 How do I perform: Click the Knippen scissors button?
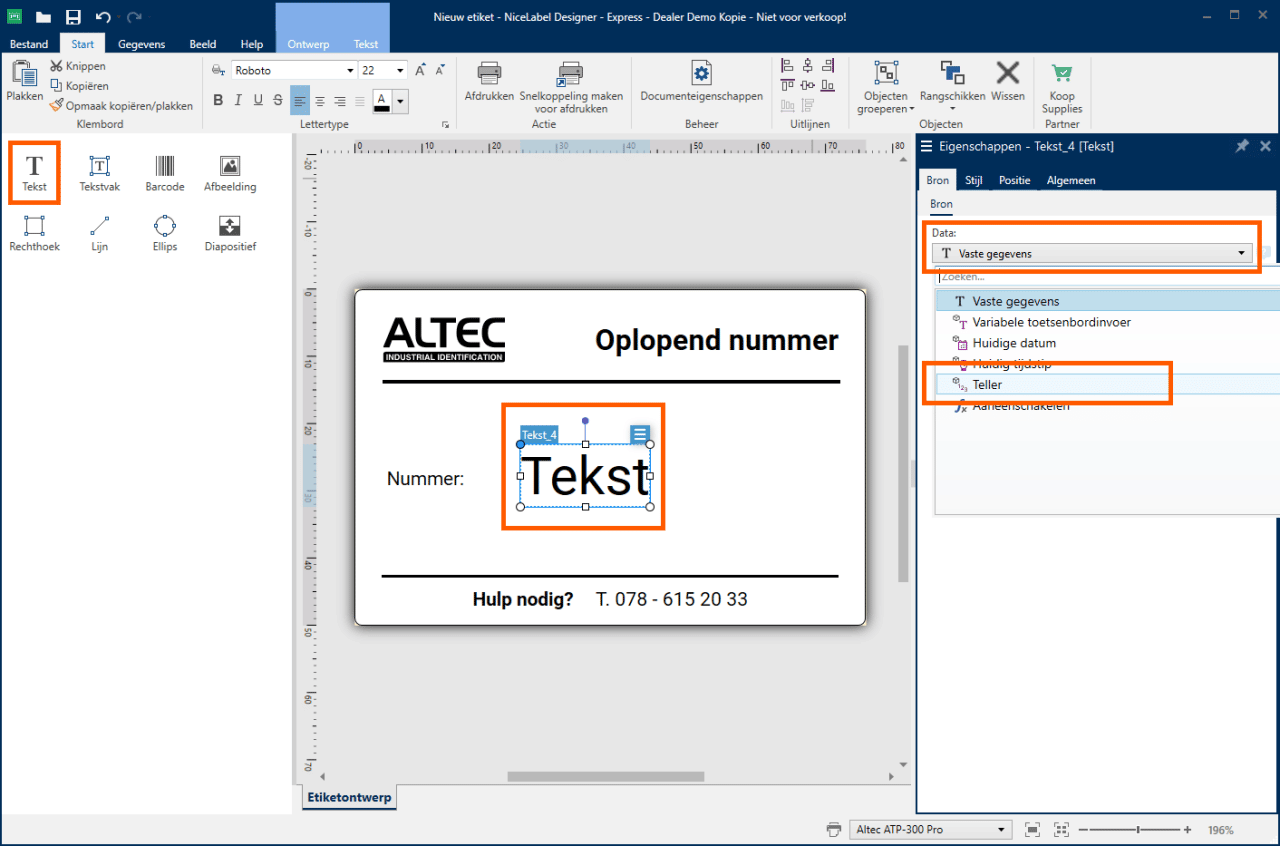point(78,66)
